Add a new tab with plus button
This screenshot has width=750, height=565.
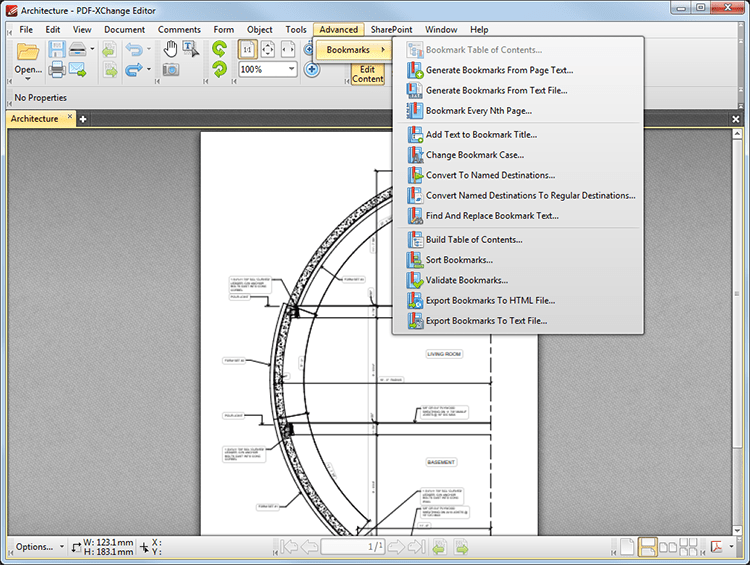pyautogui.click(x=83, y=119)
